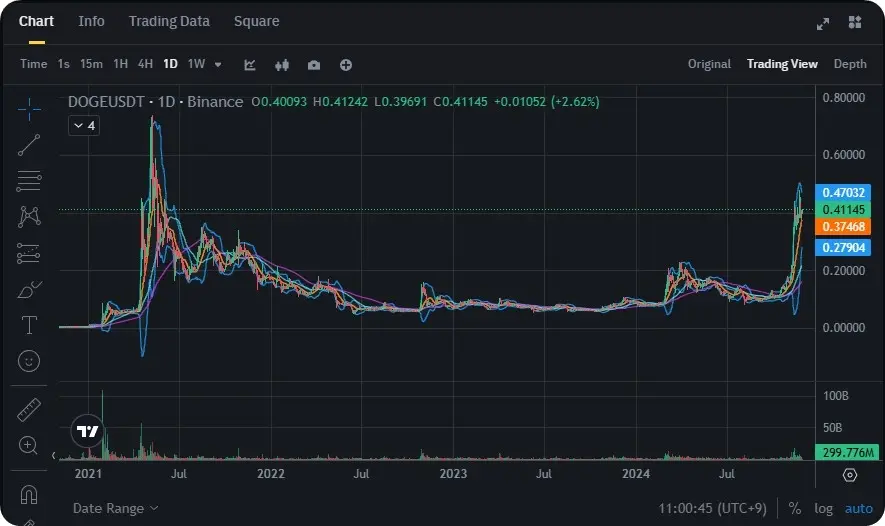
Task: Click the 0.80000 price axis label
Action: 843,98
